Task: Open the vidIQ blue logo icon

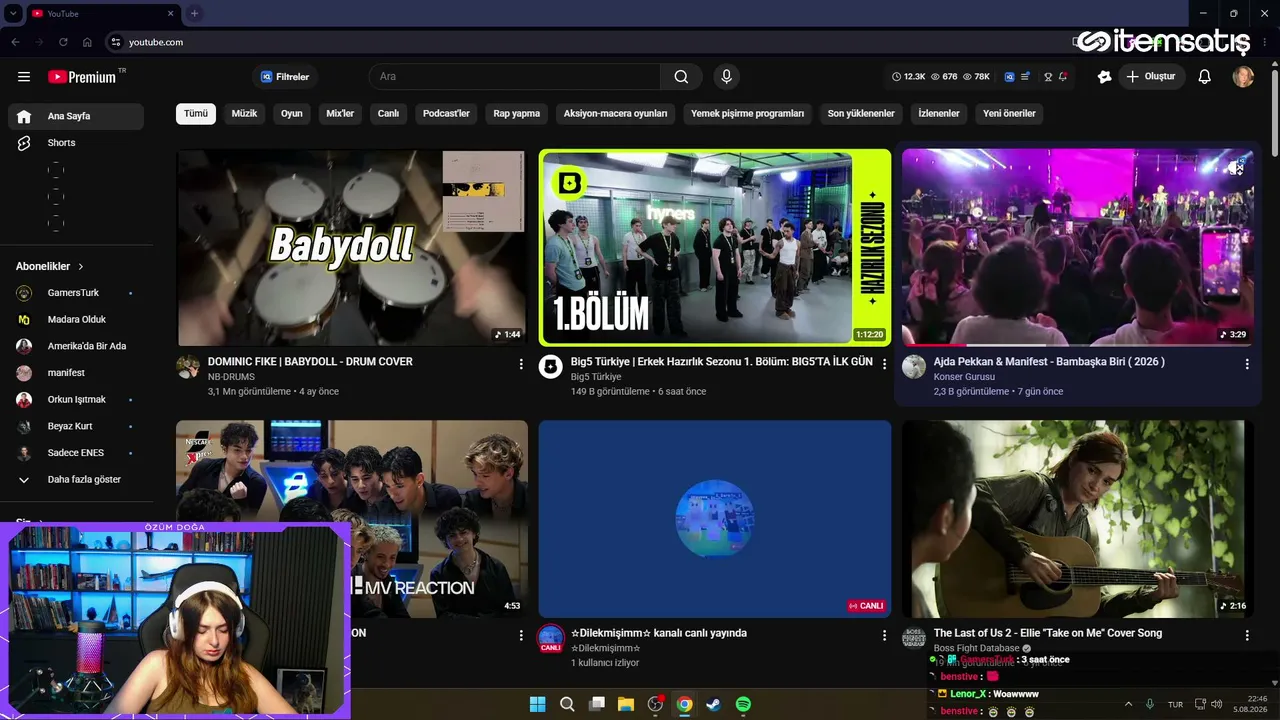Action: [1010, 77]
